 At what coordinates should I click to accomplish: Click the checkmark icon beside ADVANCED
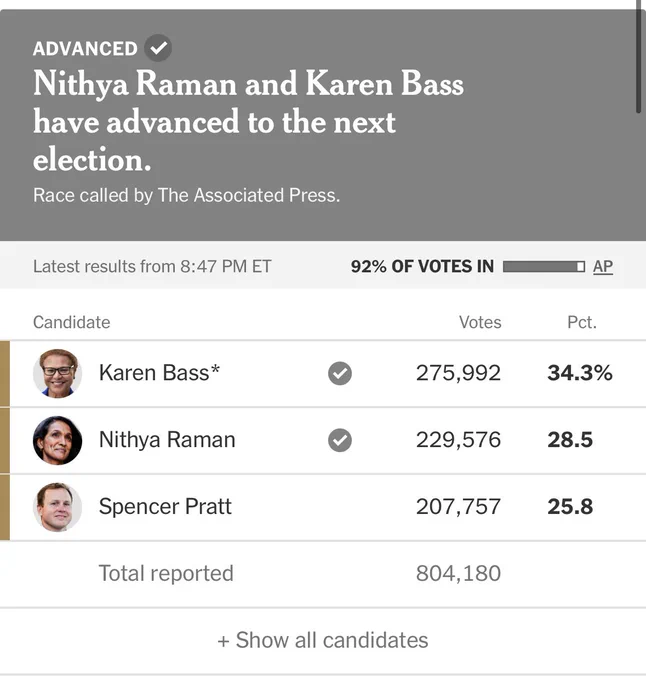(x=158, y=48)
